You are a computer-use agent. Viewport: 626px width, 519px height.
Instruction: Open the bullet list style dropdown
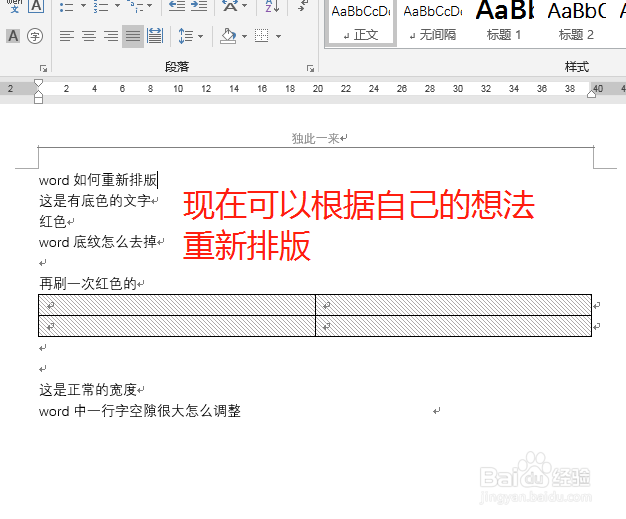coord(83,6)
